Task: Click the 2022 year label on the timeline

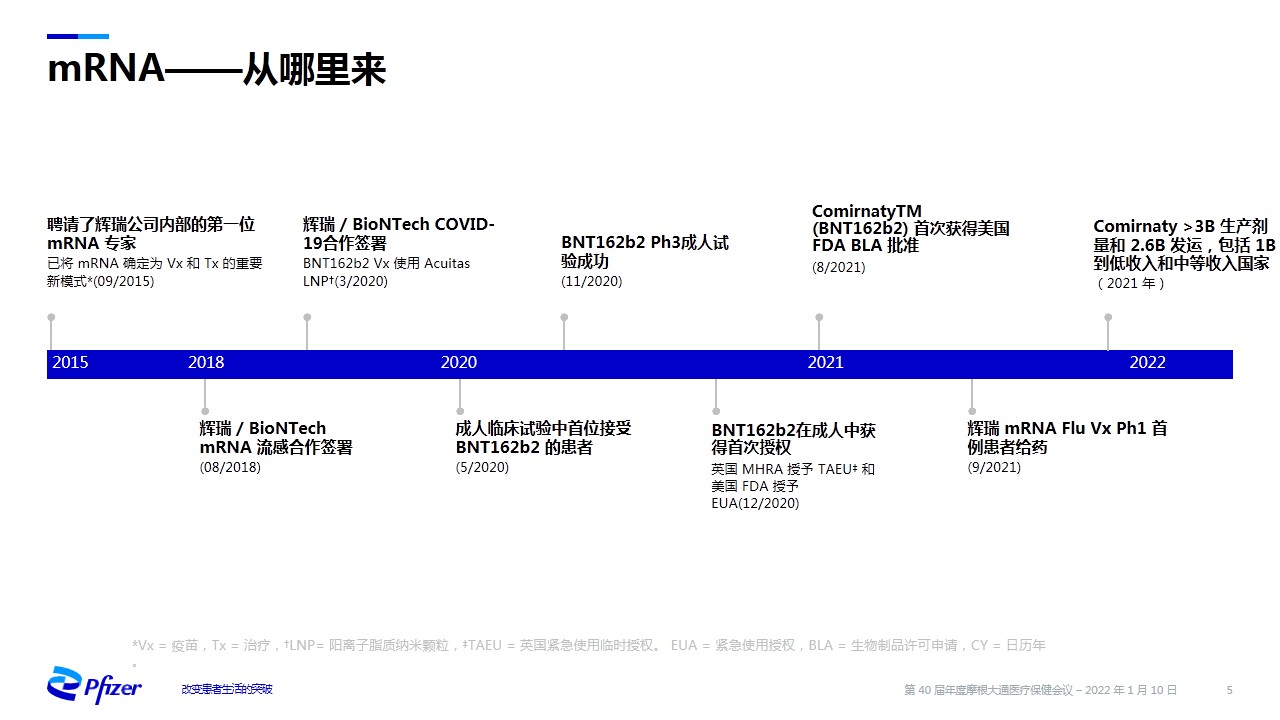Action: pos(1147,363)
